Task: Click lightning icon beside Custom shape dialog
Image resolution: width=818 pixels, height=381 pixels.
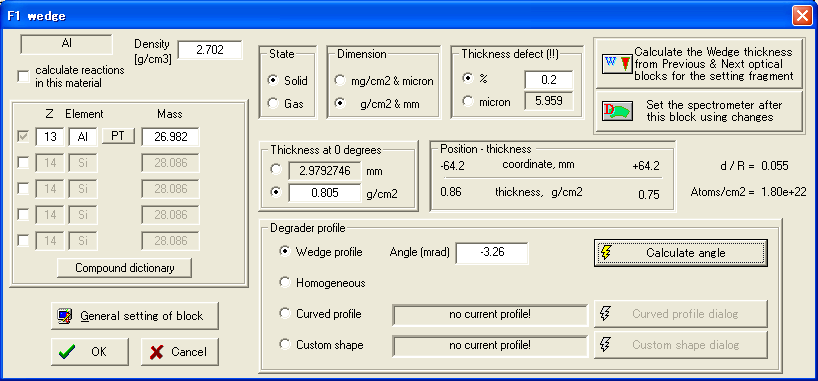Action: click(606, 344)
